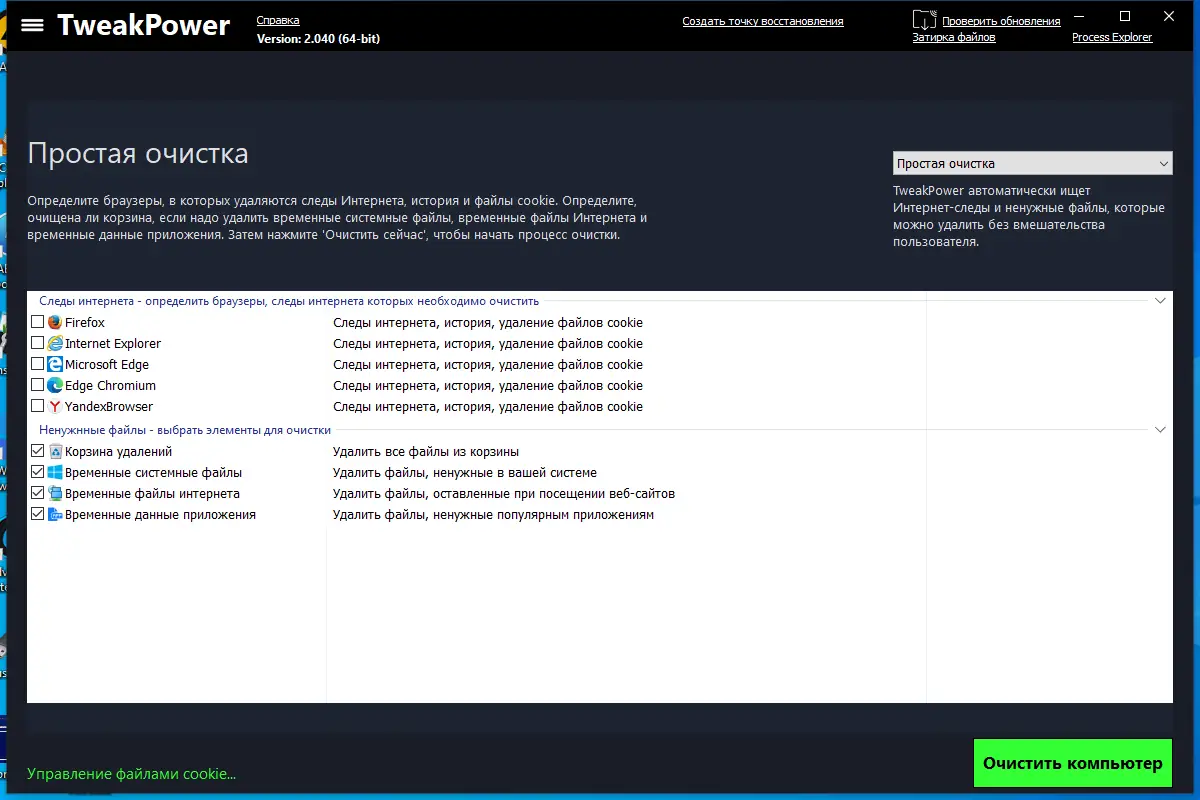Screen dimensions: 1200x800
Task: Uncheck Временные системные файлы checkbox
Action: [38, 473]
